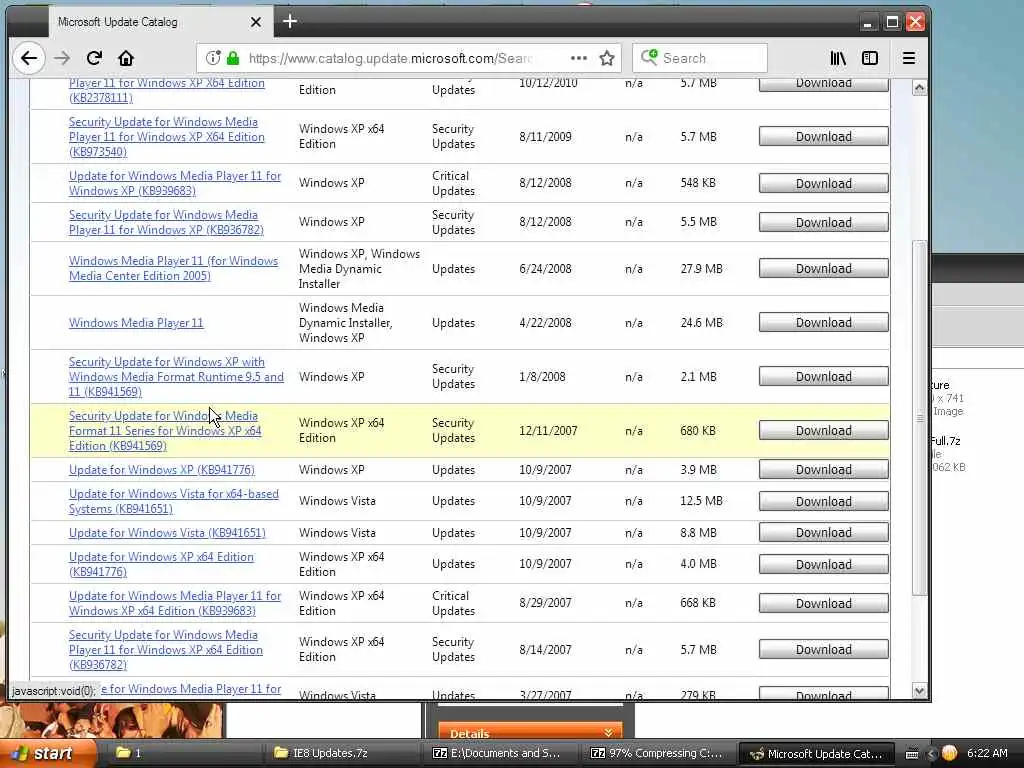Open the Windows Start menu
This screenshot has height=768, width=1024.
(47, 753)
